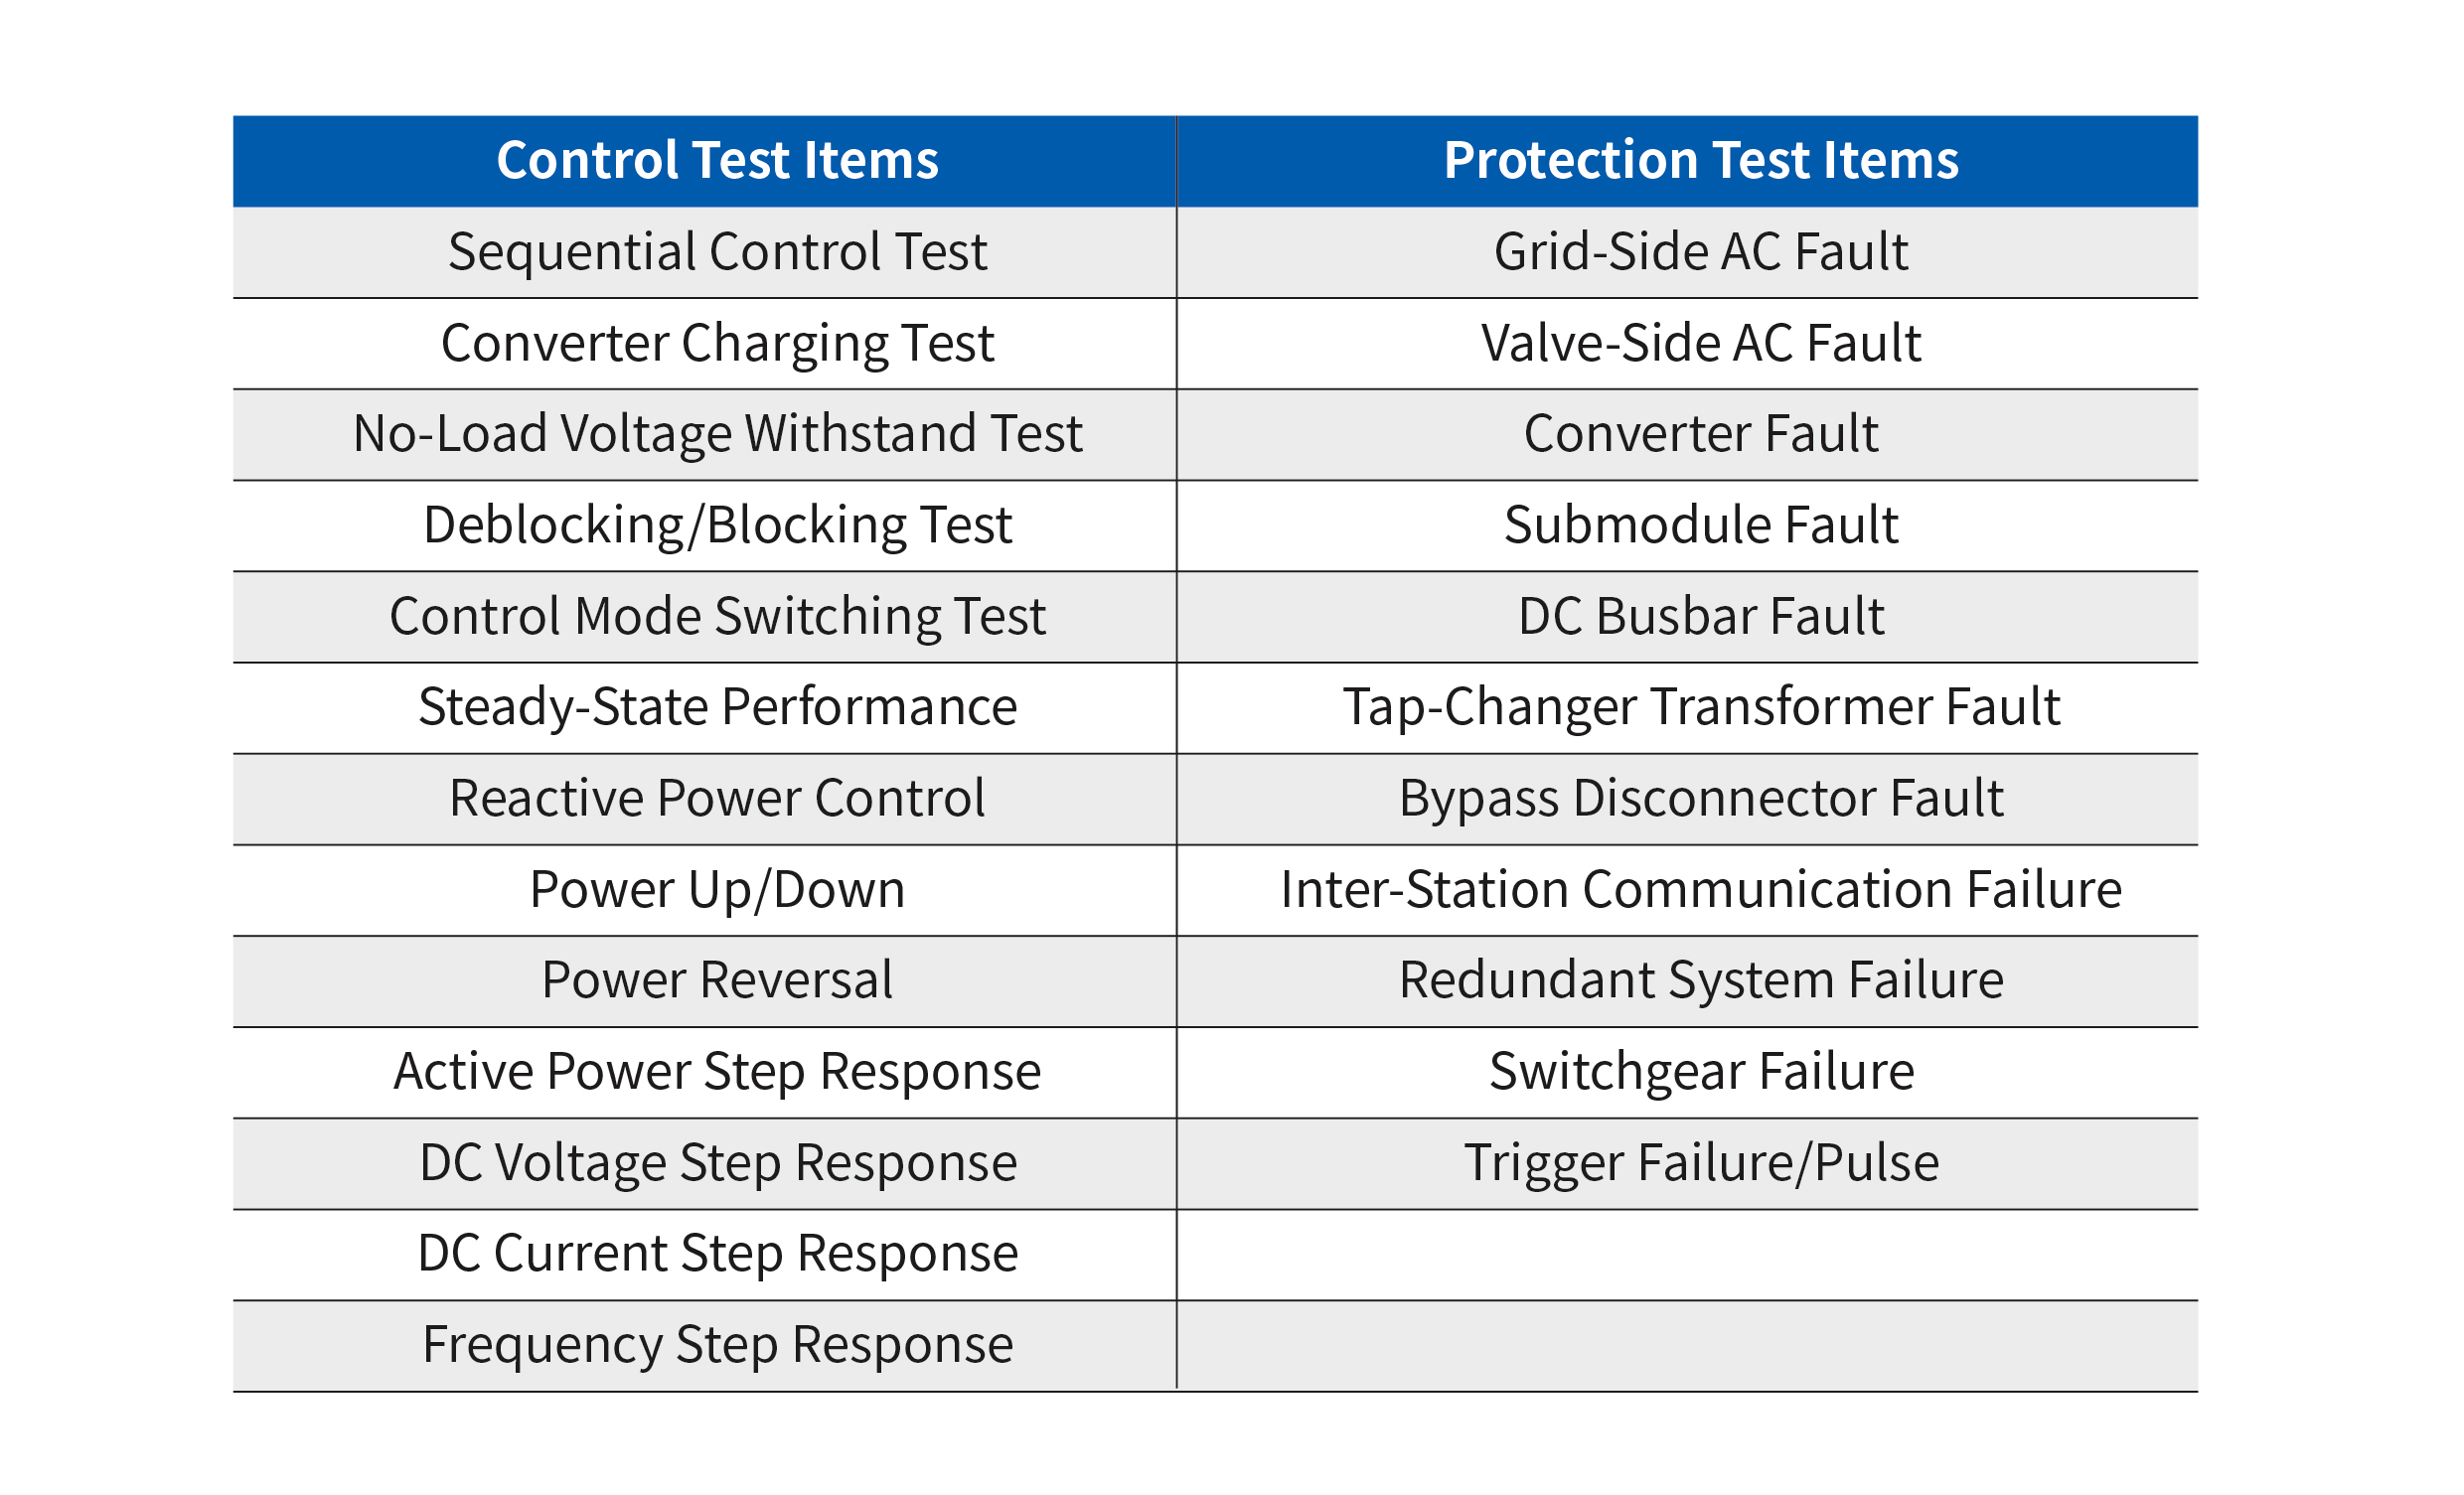Select the Steady-State Performance cell
This screenshot has width=2464, height=1495.
717,707
